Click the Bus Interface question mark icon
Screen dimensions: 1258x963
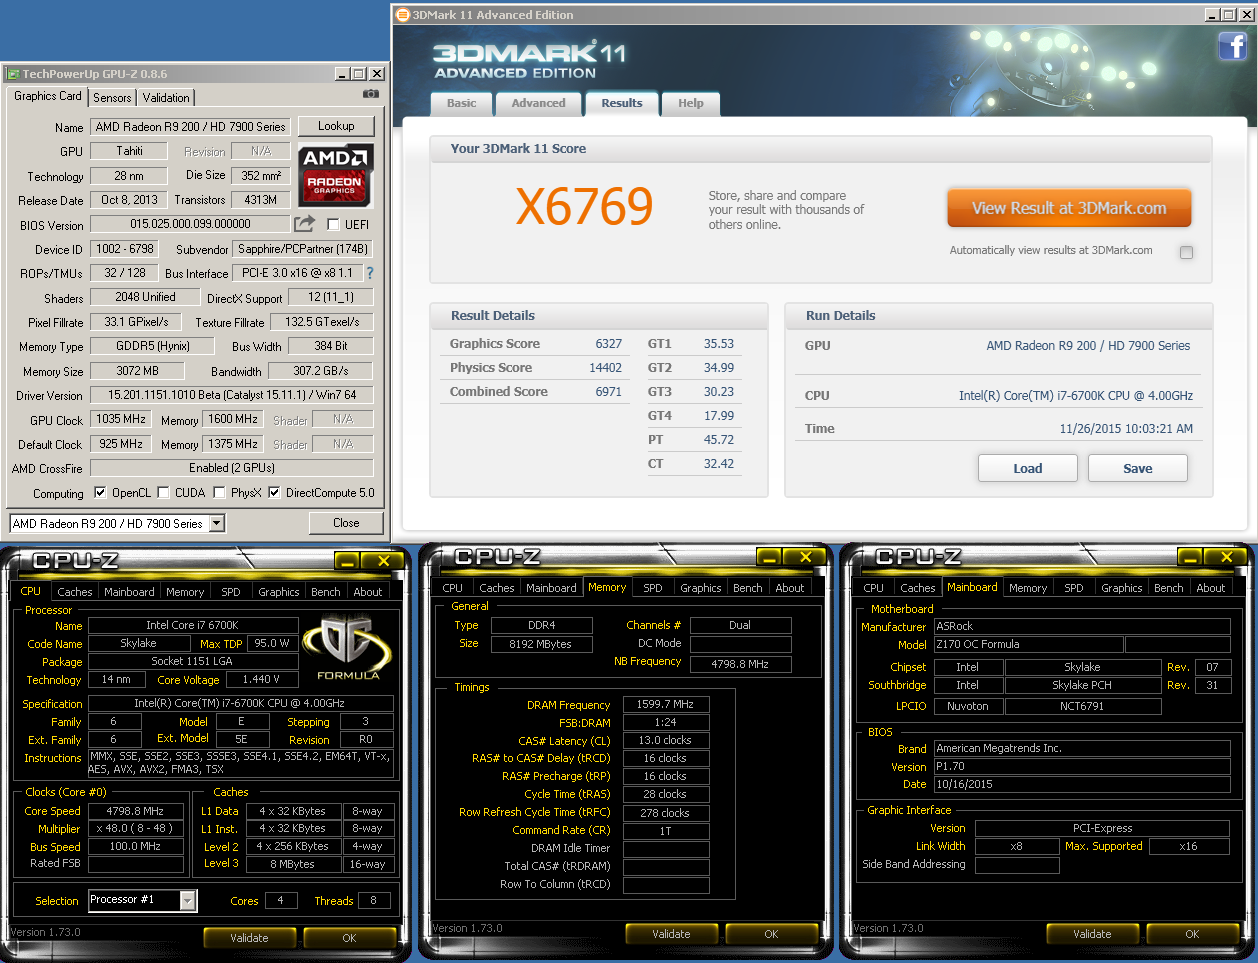click(x=370, y=273)
